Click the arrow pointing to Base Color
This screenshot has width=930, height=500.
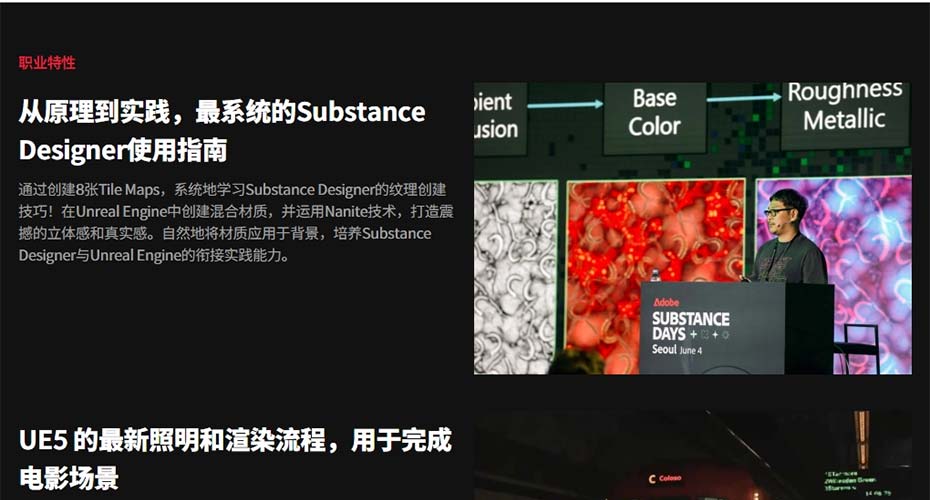point(565,104)
